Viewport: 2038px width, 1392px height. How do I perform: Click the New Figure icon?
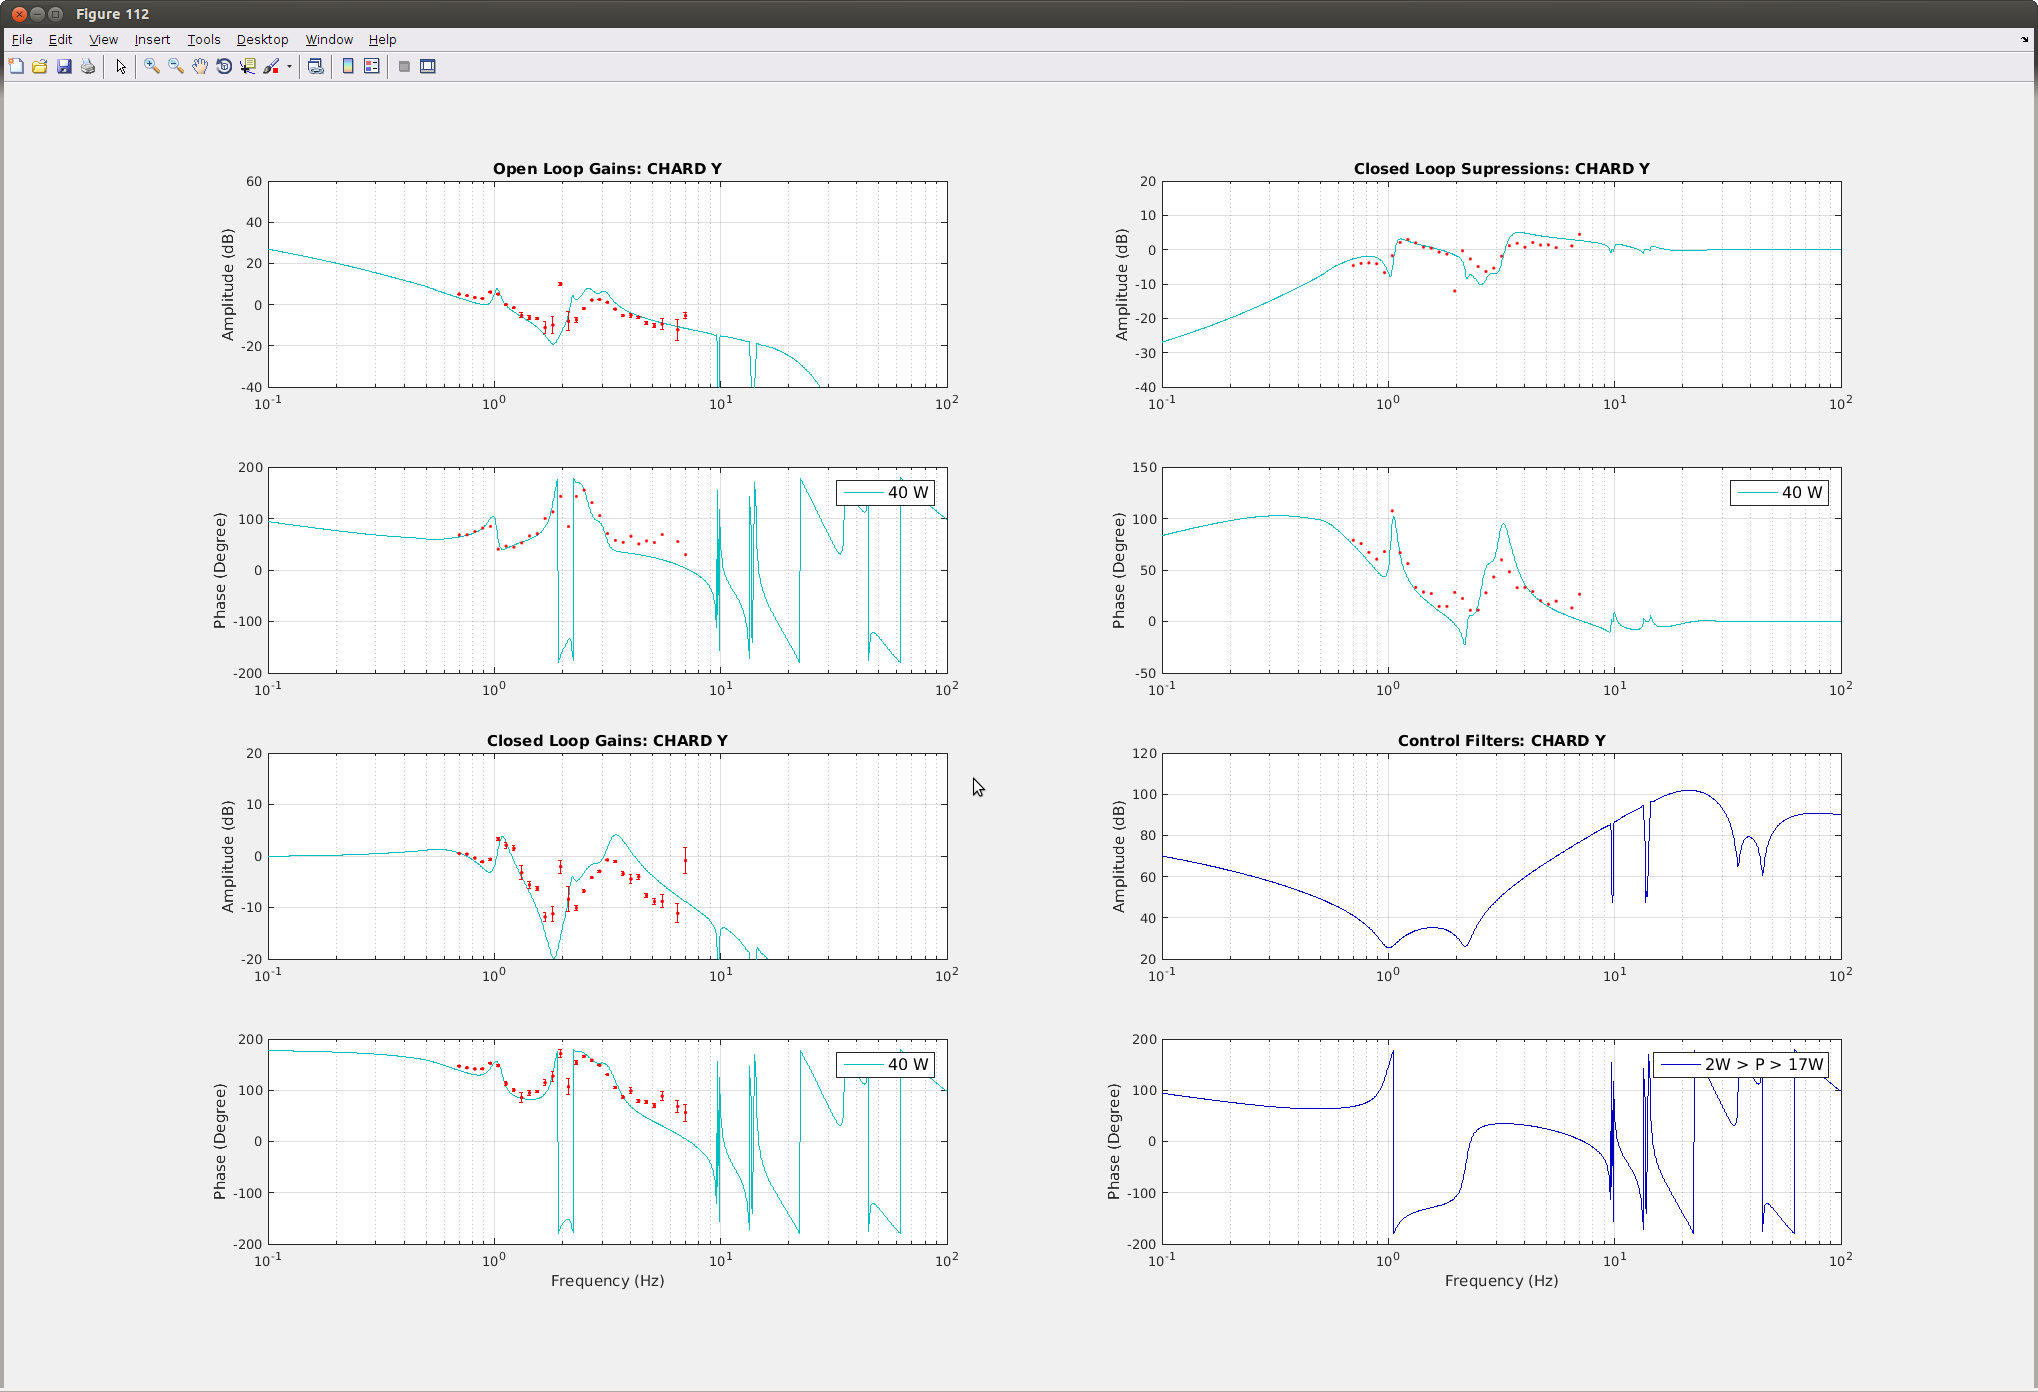tap(16, 67)
